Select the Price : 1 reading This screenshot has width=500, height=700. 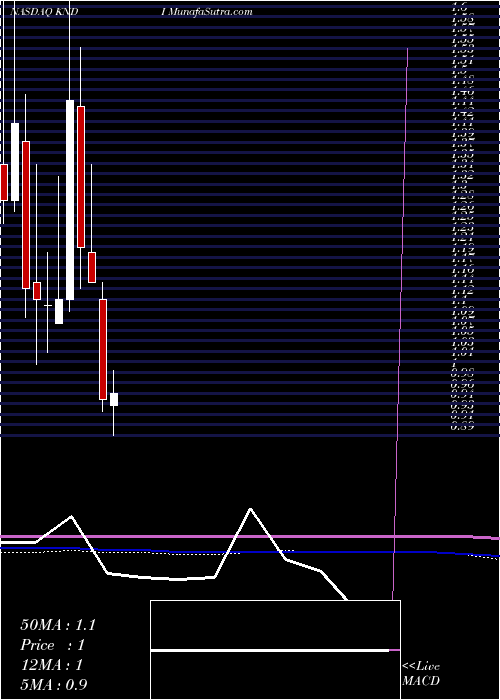pos(52,645)
